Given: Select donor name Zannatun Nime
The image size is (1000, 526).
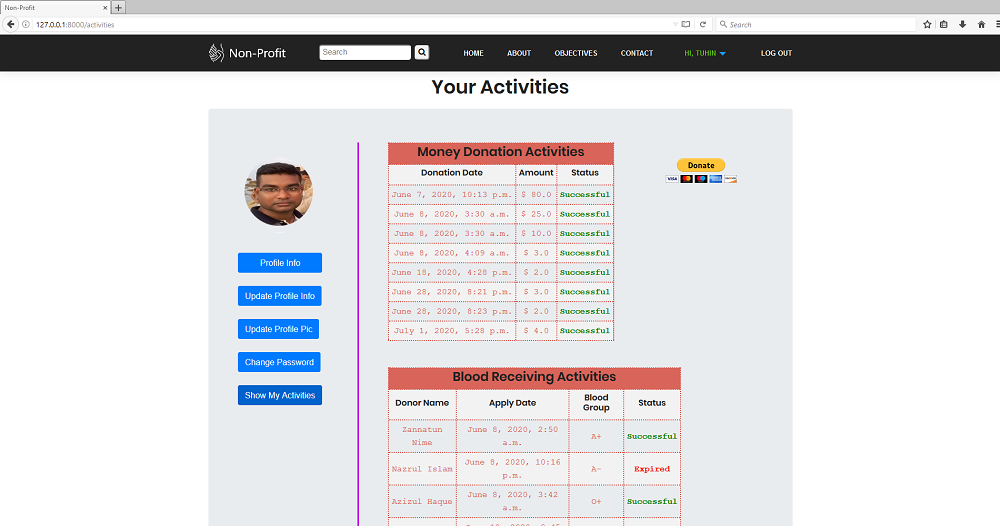Looking at the screenshot, I should 422,436.
